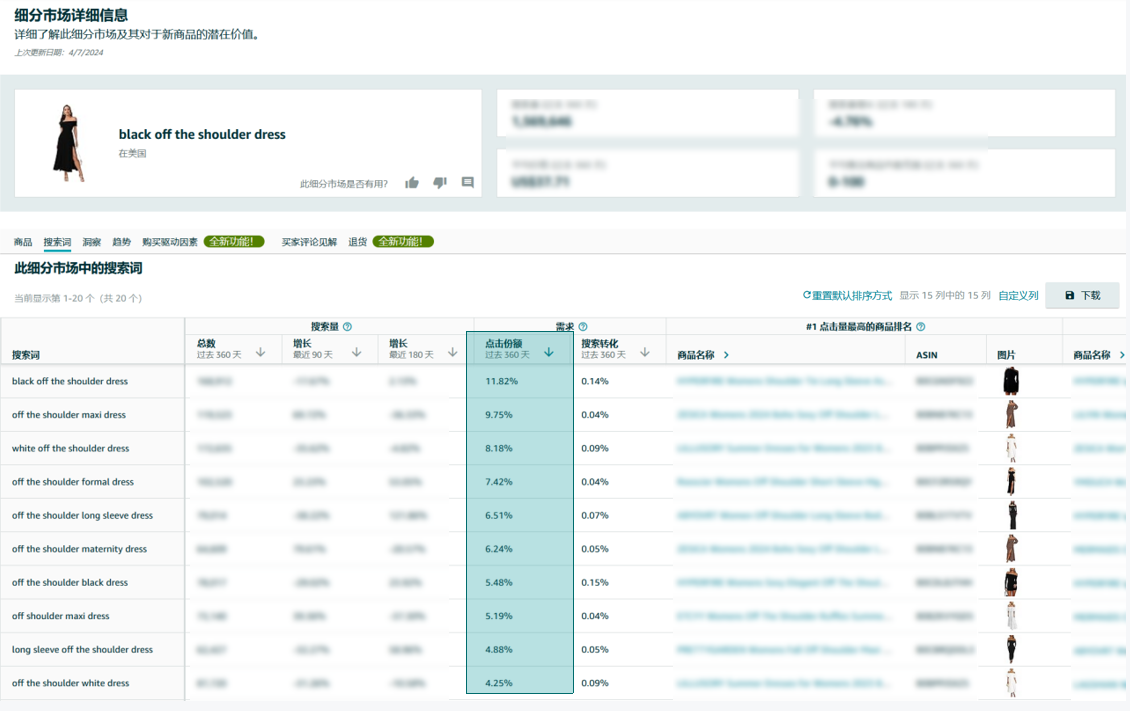Viewport: 1130px width, 711px height.
Task: Sort by 总数 column arrow
Action: tap(261, 352)
